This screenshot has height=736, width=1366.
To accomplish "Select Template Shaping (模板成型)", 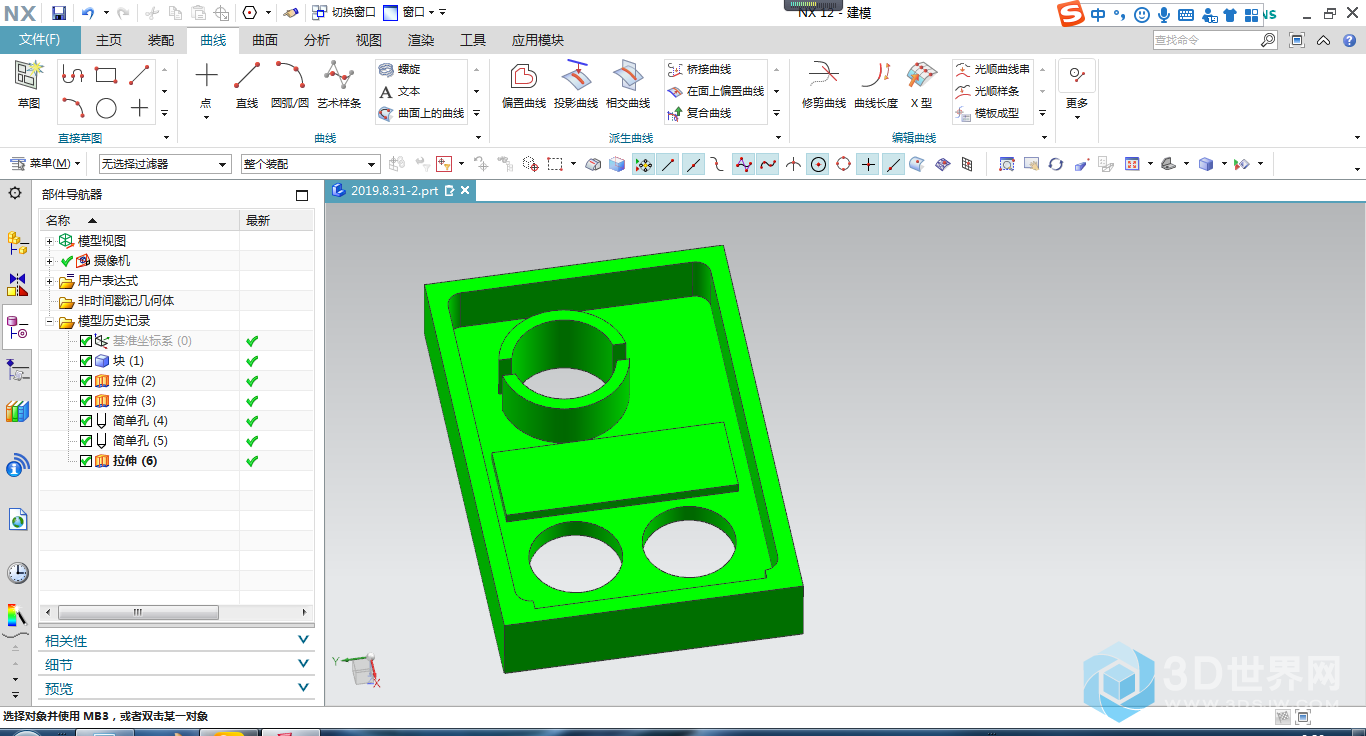I will click(x=987, y=113).
